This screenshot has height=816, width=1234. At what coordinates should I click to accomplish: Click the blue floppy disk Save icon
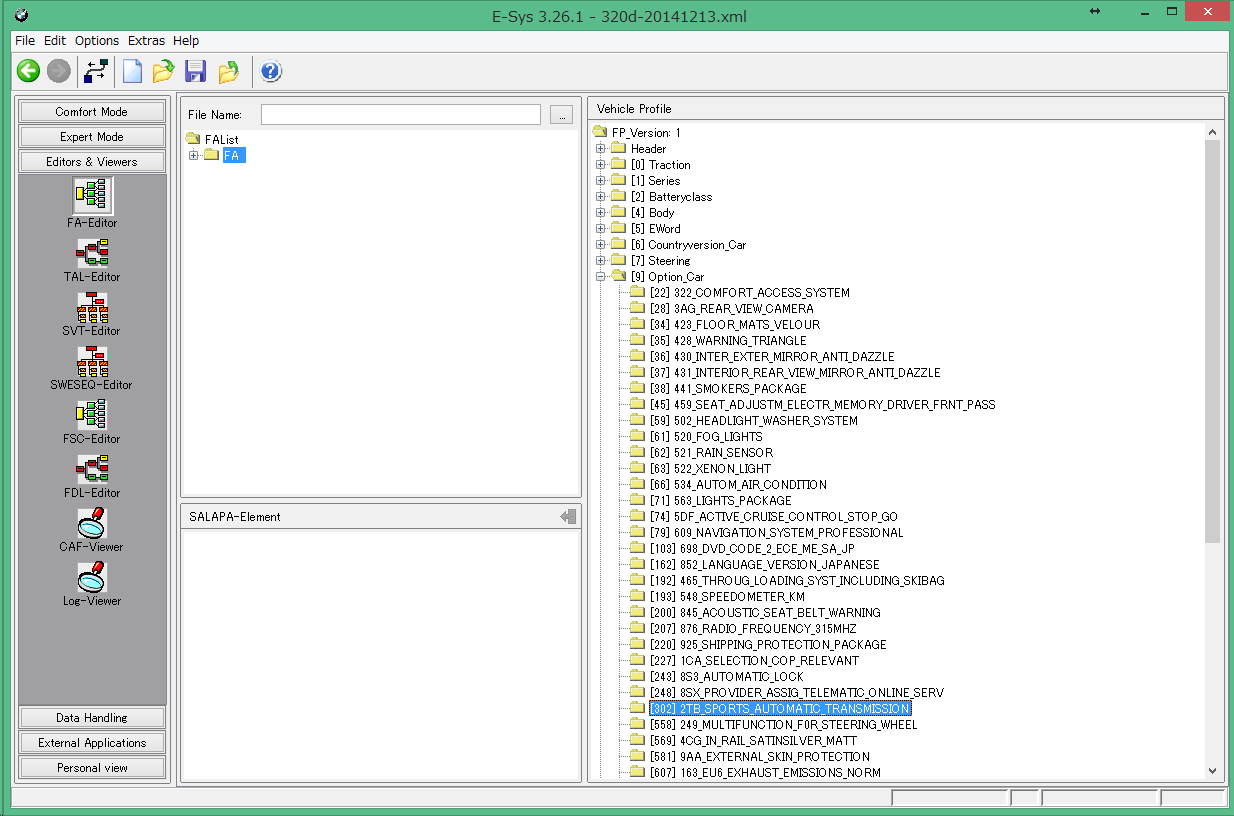(196, 71)
